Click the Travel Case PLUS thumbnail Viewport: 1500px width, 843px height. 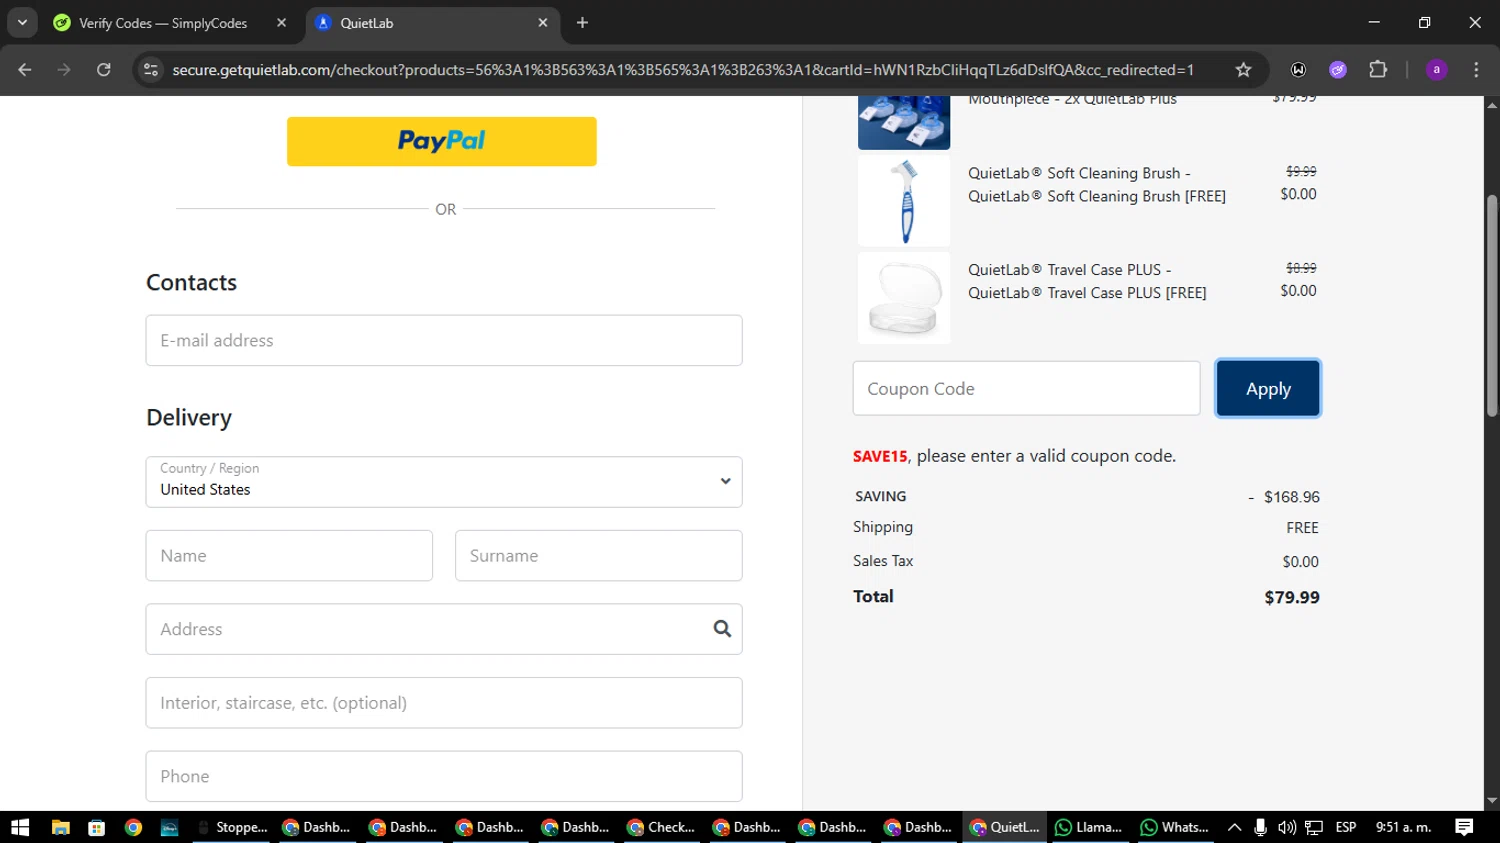(x=904, y=297)
